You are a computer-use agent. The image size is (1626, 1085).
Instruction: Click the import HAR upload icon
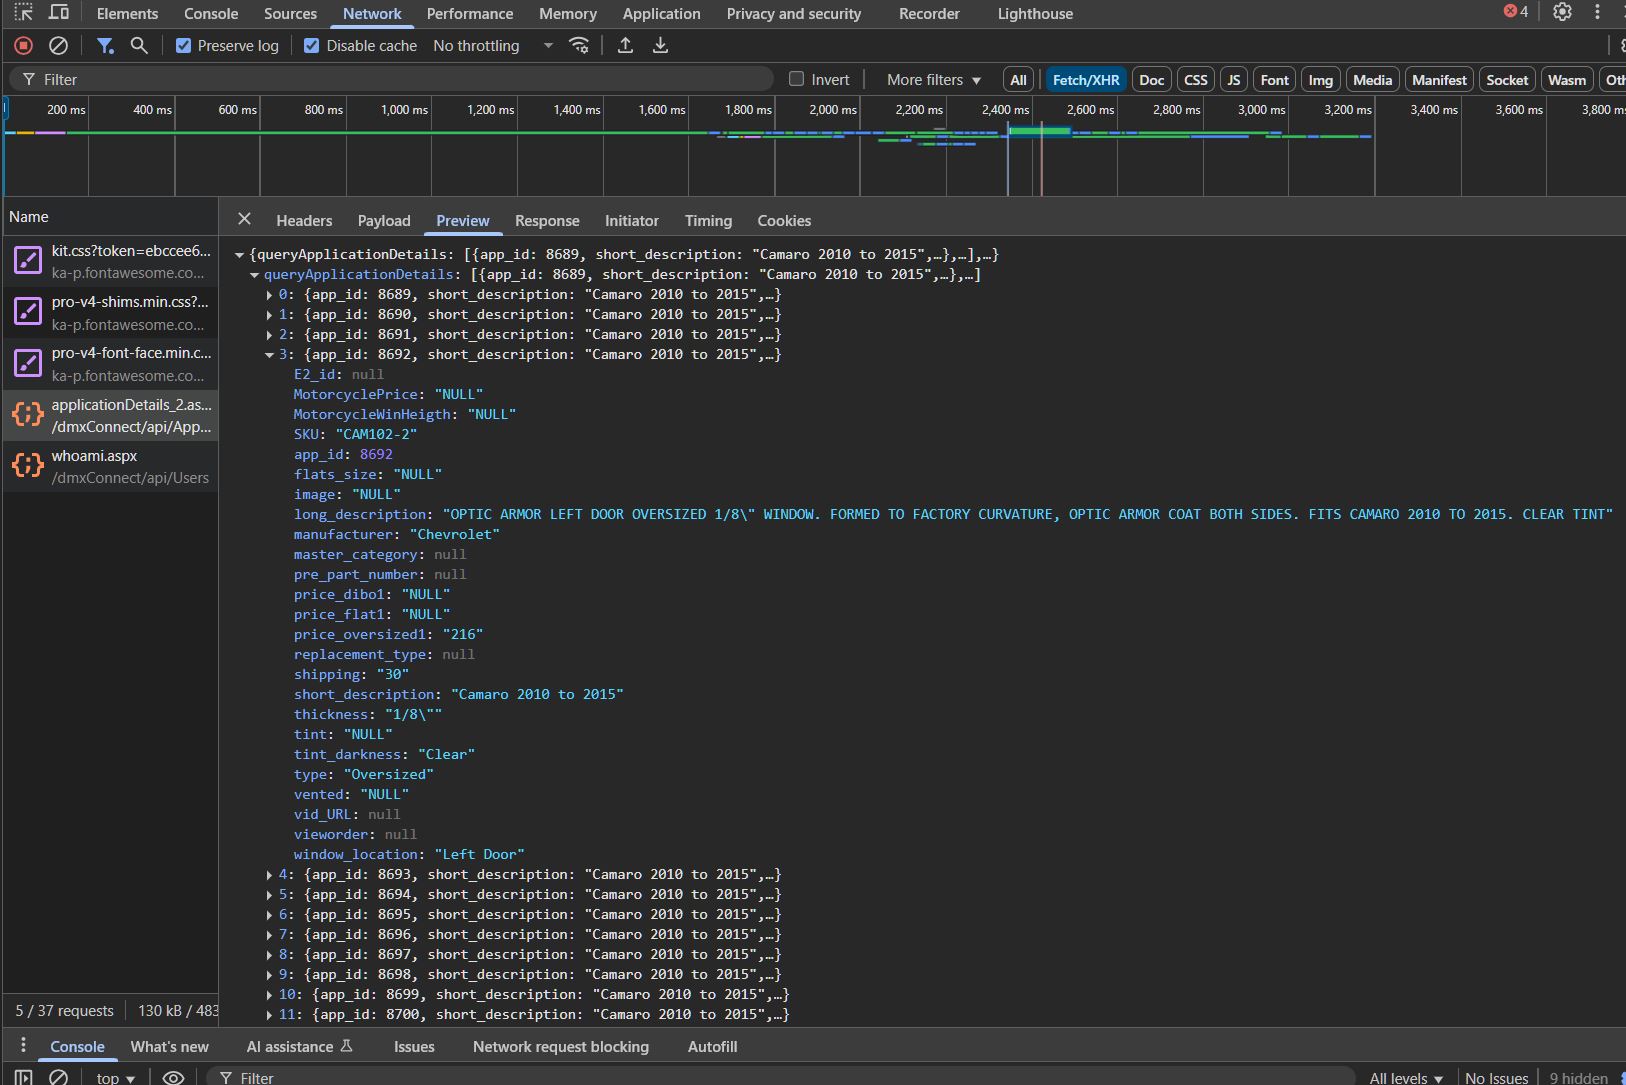click(x=625, y=45)
